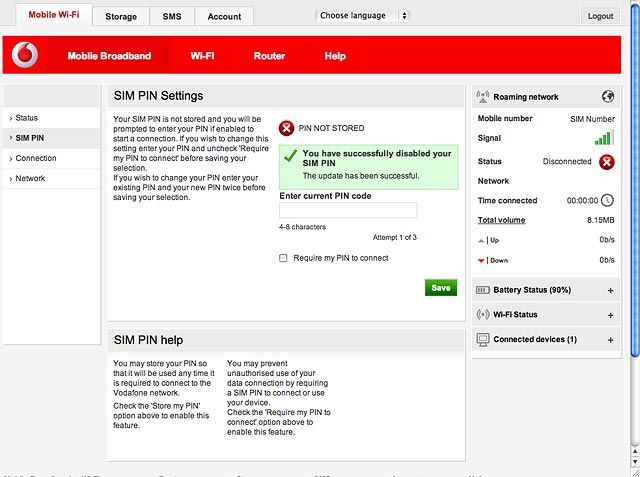
Task: Switch to the Storage tab
Action: tap(121, 16)
